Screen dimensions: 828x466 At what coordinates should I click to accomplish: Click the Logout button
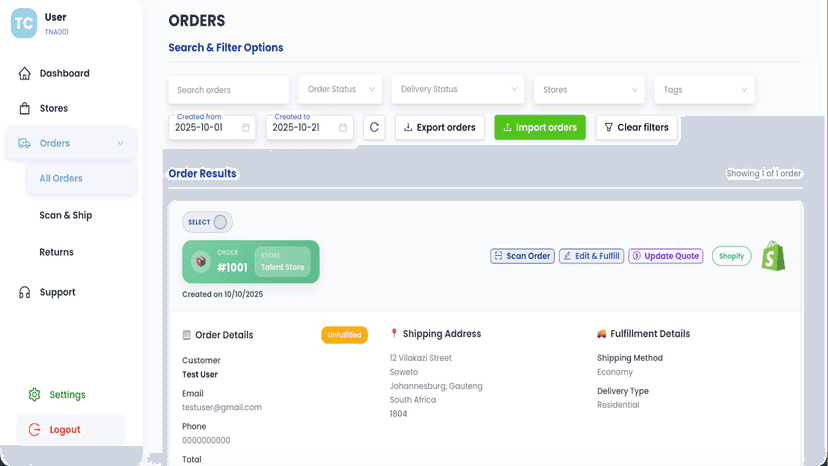pos(71,430)
